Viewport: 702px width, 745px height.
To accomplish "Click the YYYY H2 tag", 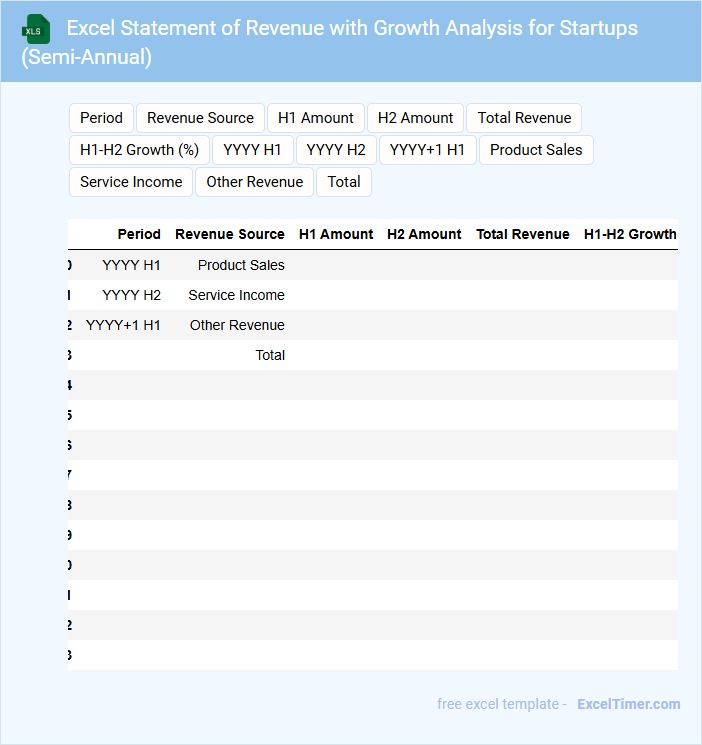I will coord(336,150).
